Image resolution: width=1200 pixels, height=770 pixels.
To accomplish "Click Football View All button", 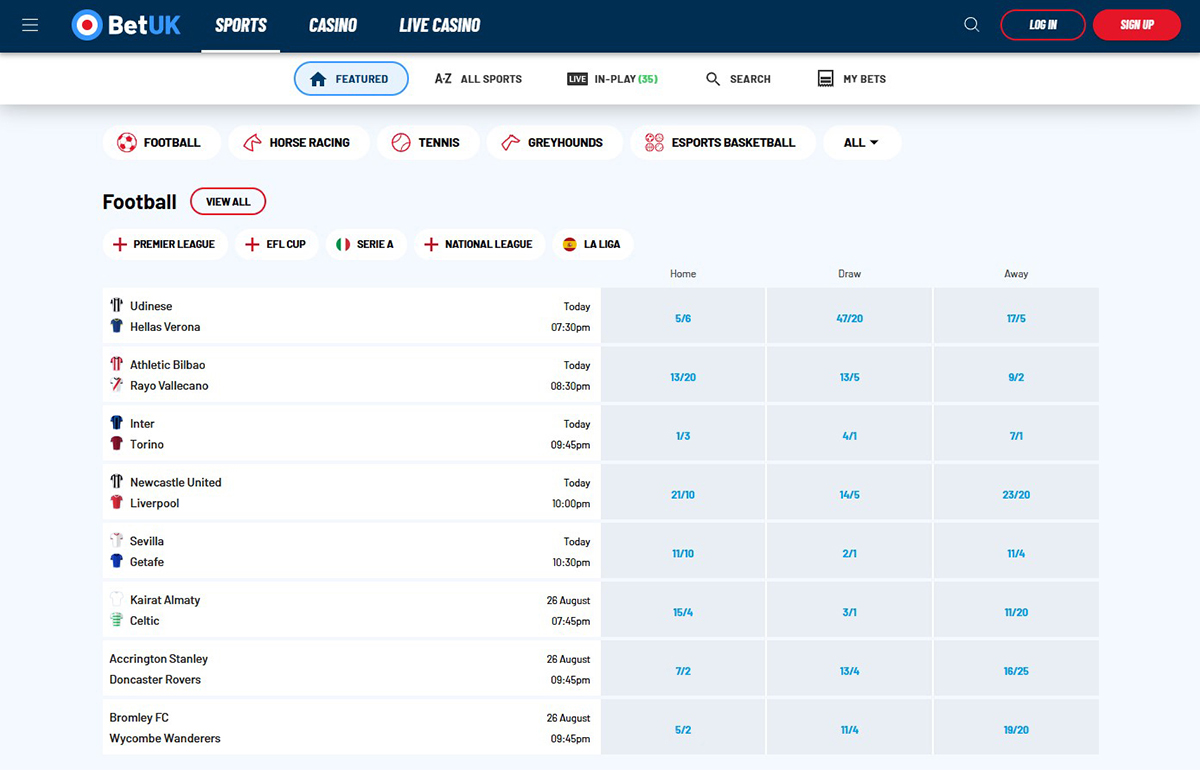I will [228, 202].
